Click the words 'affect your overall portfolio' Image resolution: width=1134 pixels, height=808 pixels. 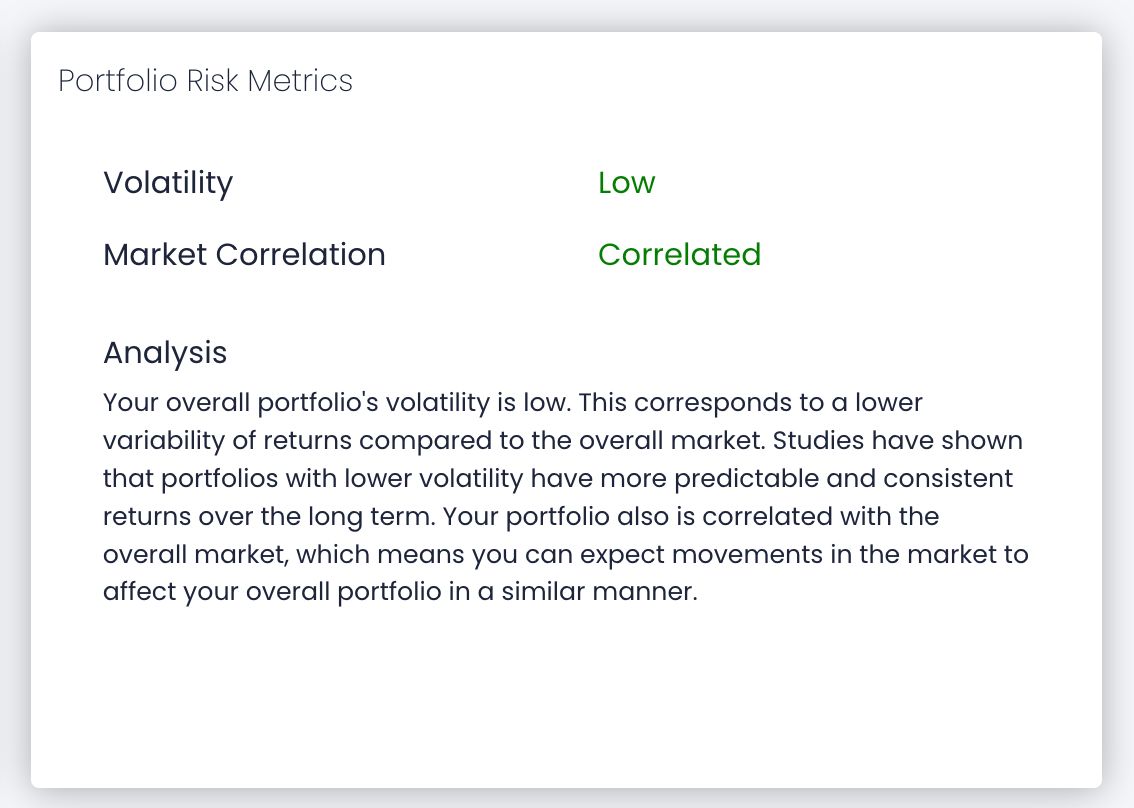tap(272, 592)
